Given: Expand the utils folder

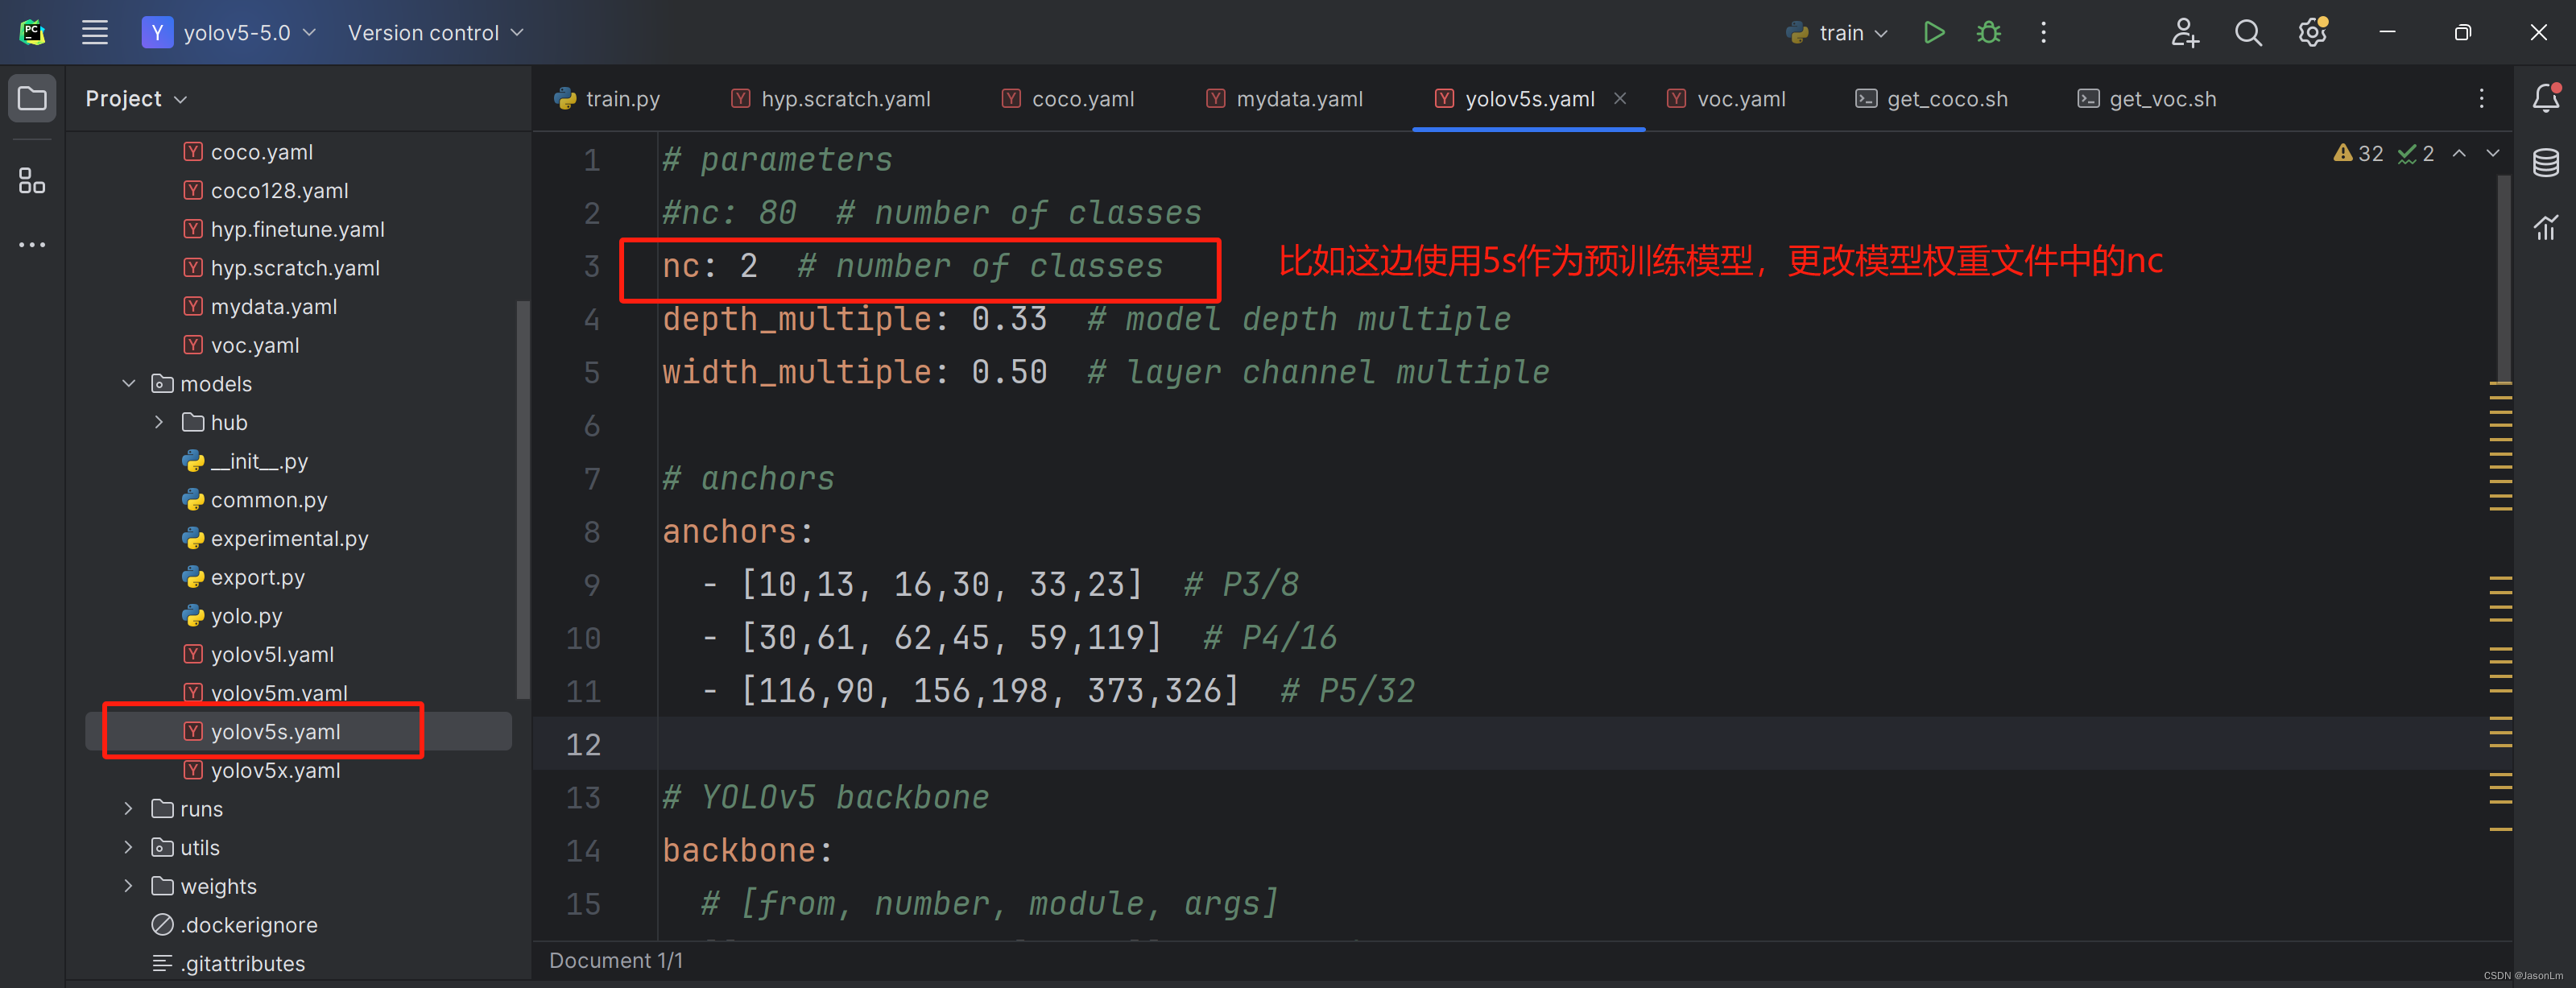Looking at the screenshot, I should tap(129, 847).
